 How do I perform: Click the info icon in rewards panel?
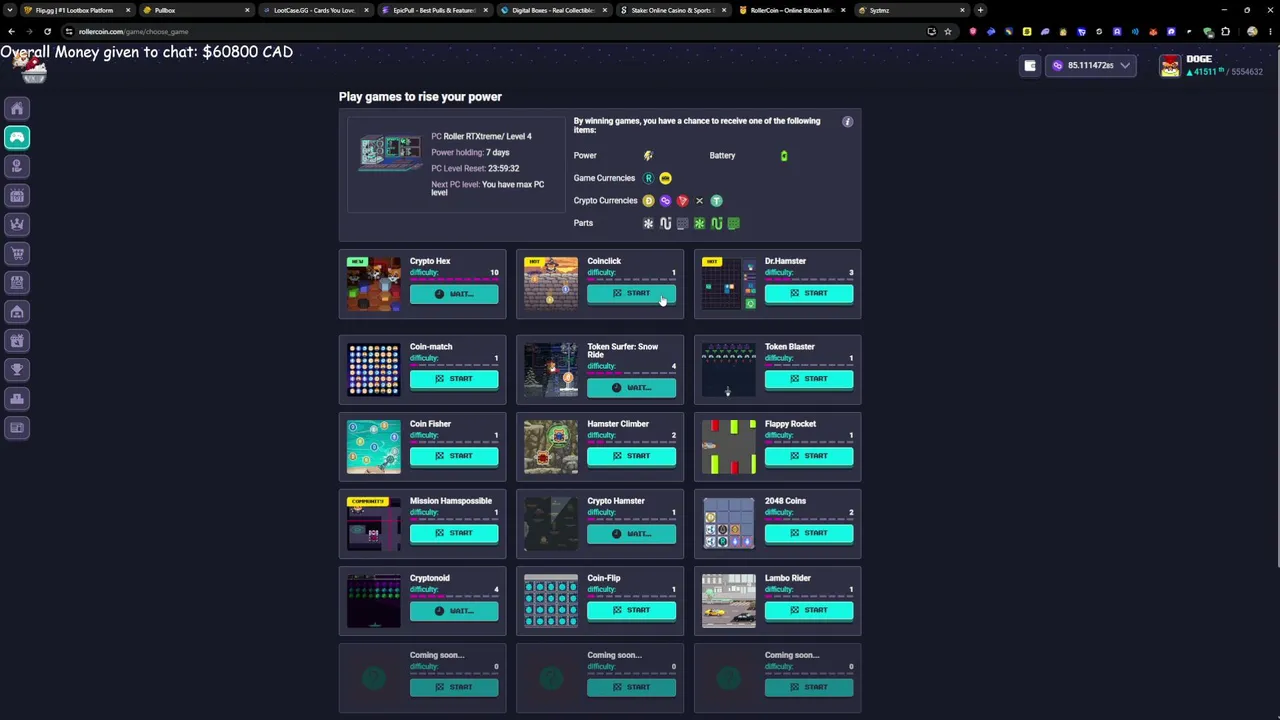(847, 122)
